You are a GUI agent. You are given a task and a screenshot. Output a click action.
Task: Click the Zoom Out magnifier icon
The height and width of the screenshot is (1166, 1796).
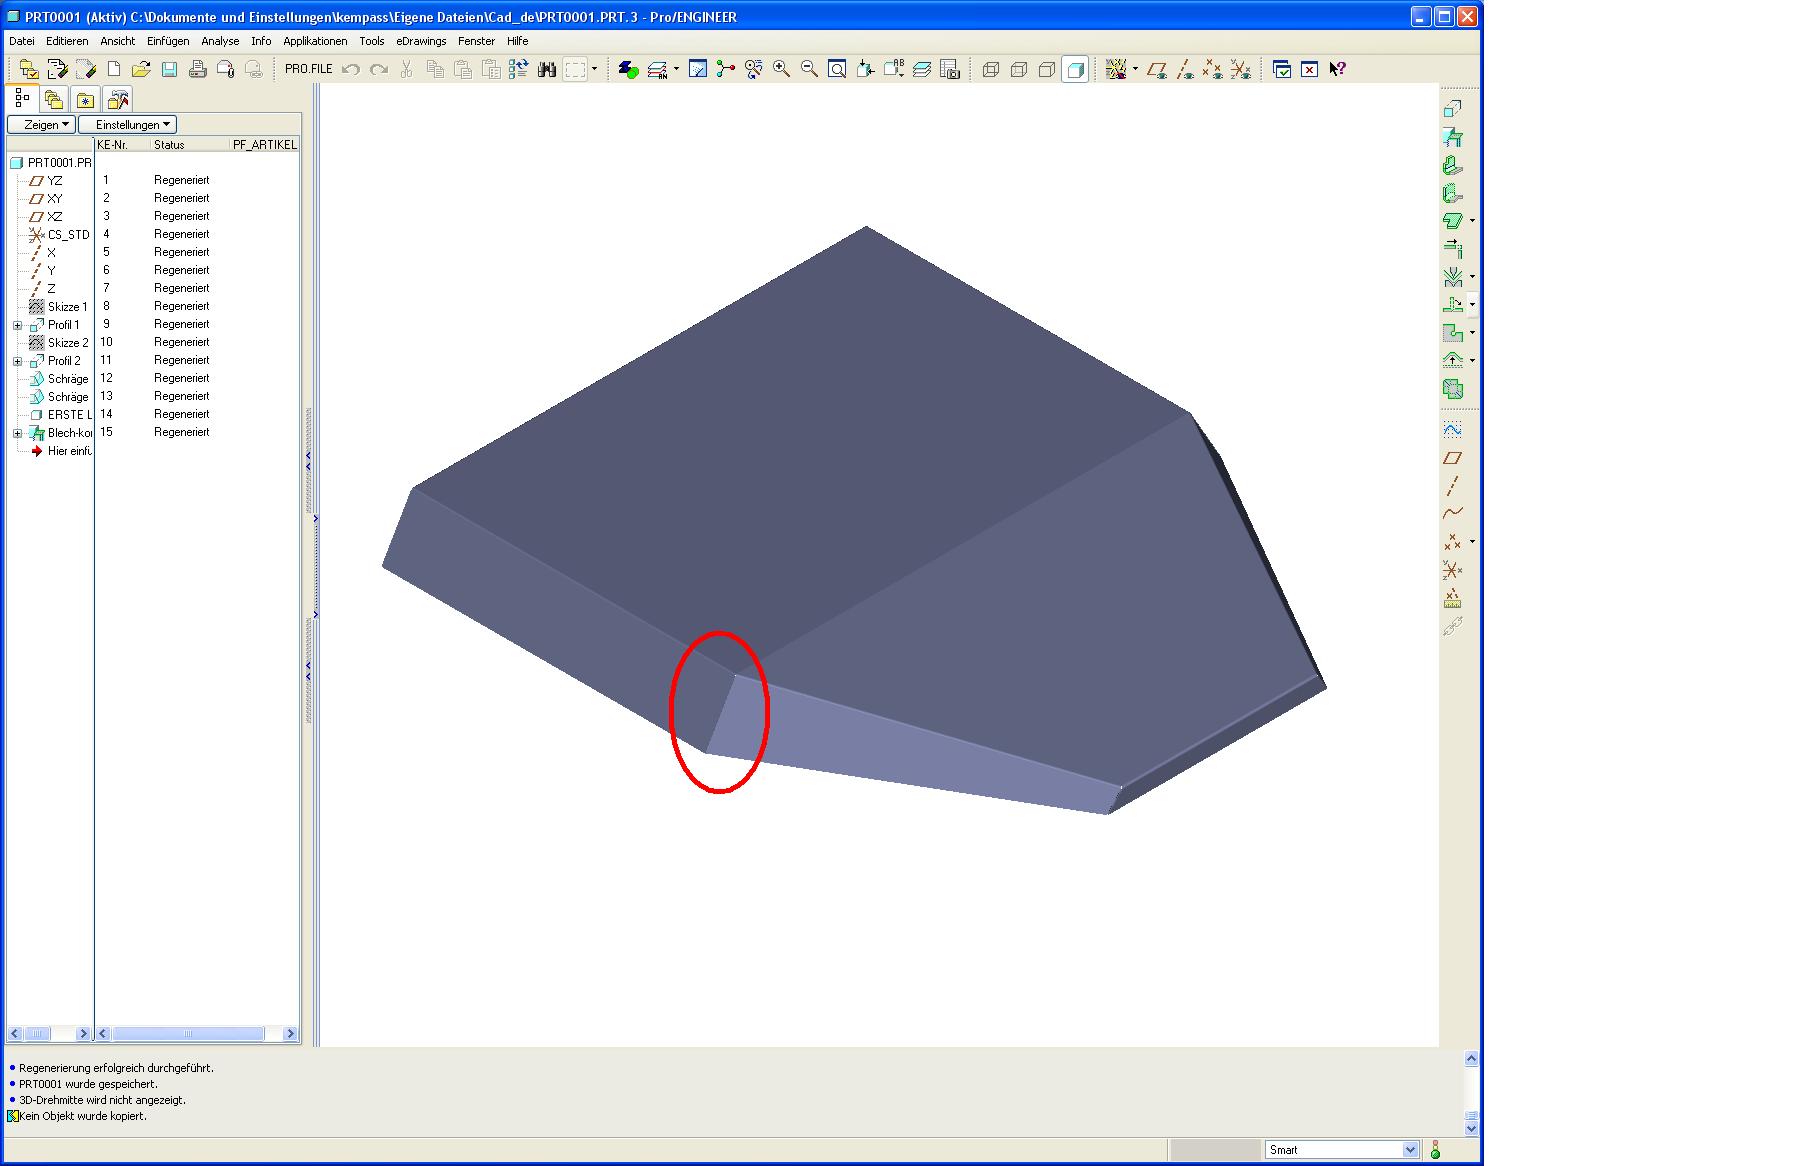[810, 69]
